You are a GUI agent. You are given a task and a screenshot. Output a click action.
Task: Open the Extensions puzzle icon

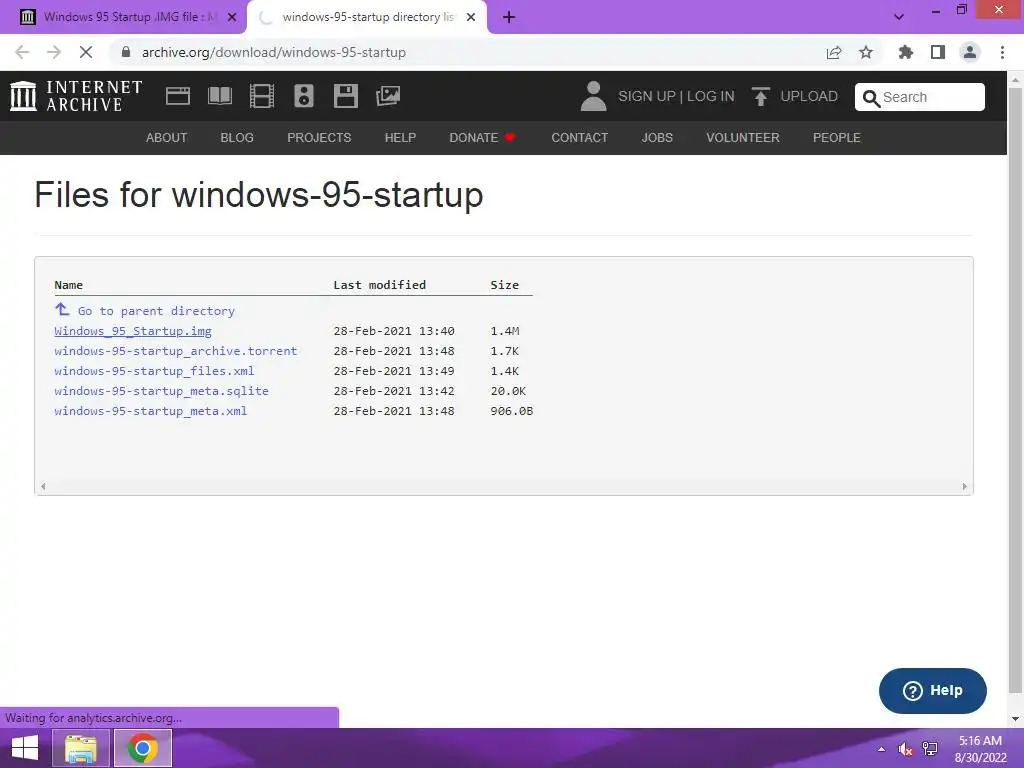point(906,52)
